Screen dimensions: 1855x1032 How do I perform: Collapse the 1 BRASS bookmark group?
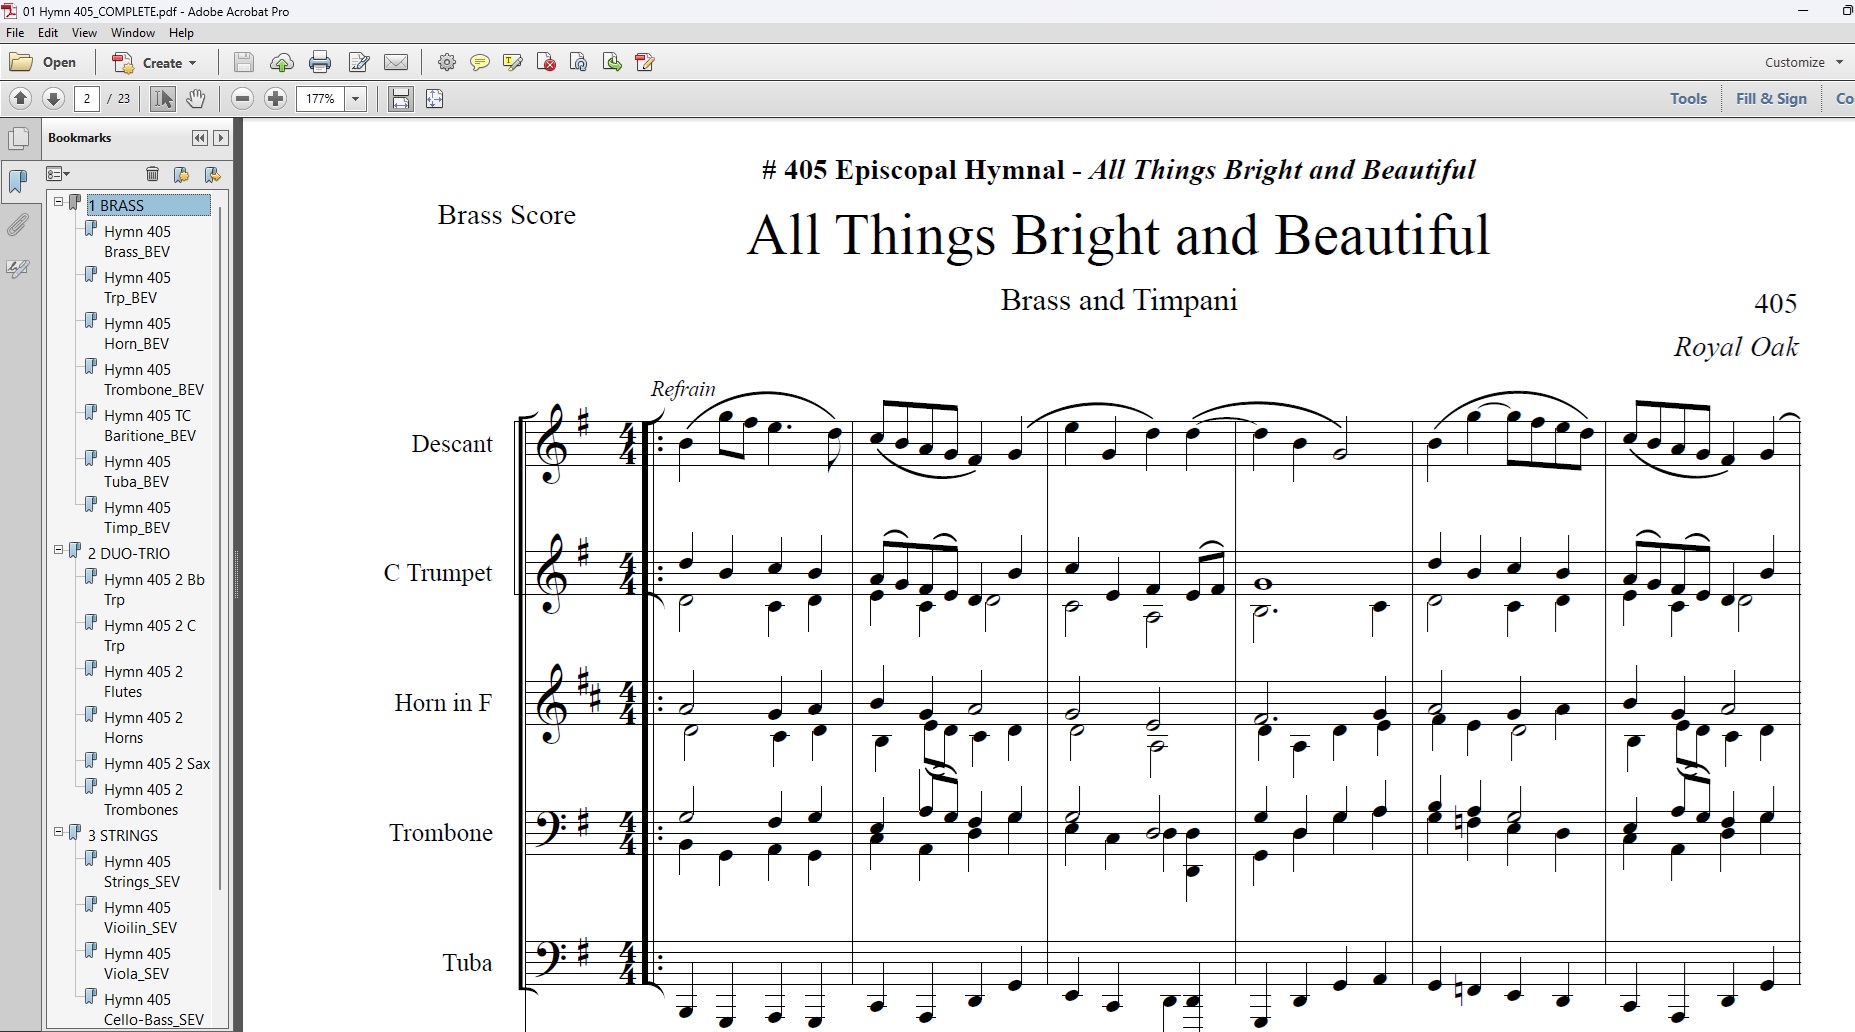(60, 201)
